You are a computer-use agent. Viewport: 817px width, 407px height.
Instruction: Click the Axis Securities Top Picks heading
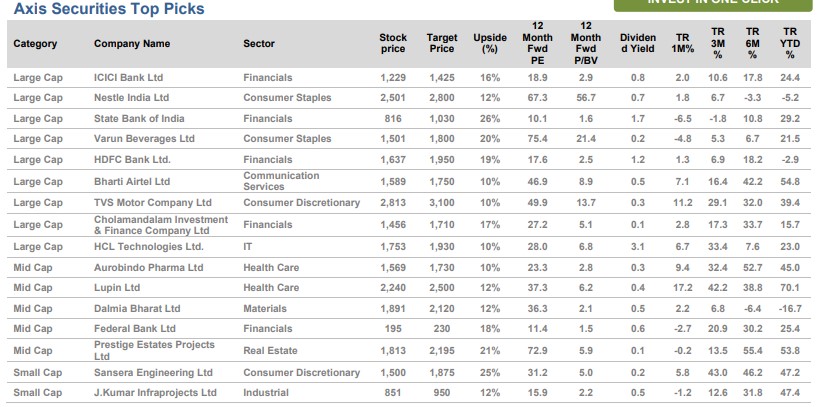[110, 10]
